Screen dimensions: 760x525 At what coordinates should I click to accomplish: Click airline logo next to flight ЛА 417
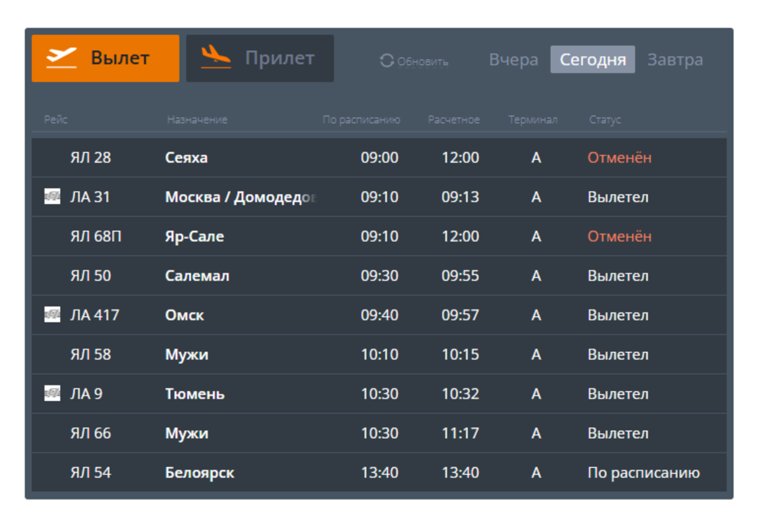tap(53, 315)
